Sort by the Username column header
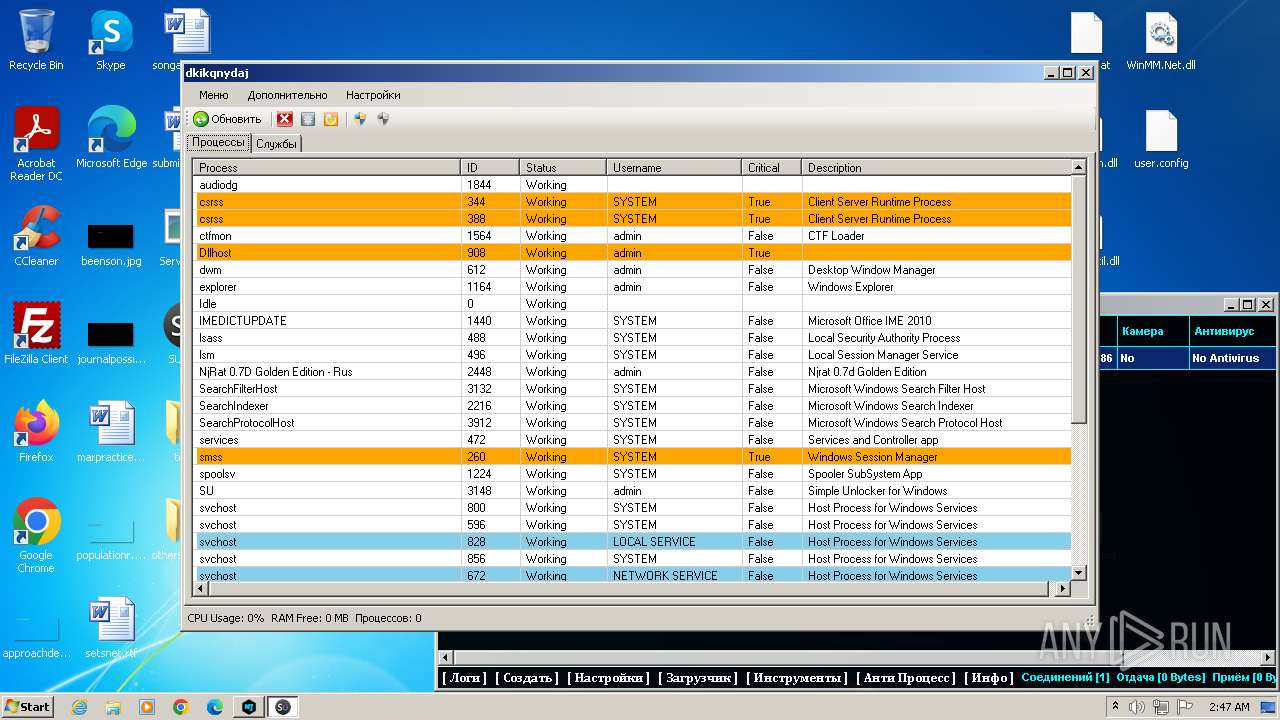Image resolution: width=1280 pixels, height=720 pixels. [674, 168]
